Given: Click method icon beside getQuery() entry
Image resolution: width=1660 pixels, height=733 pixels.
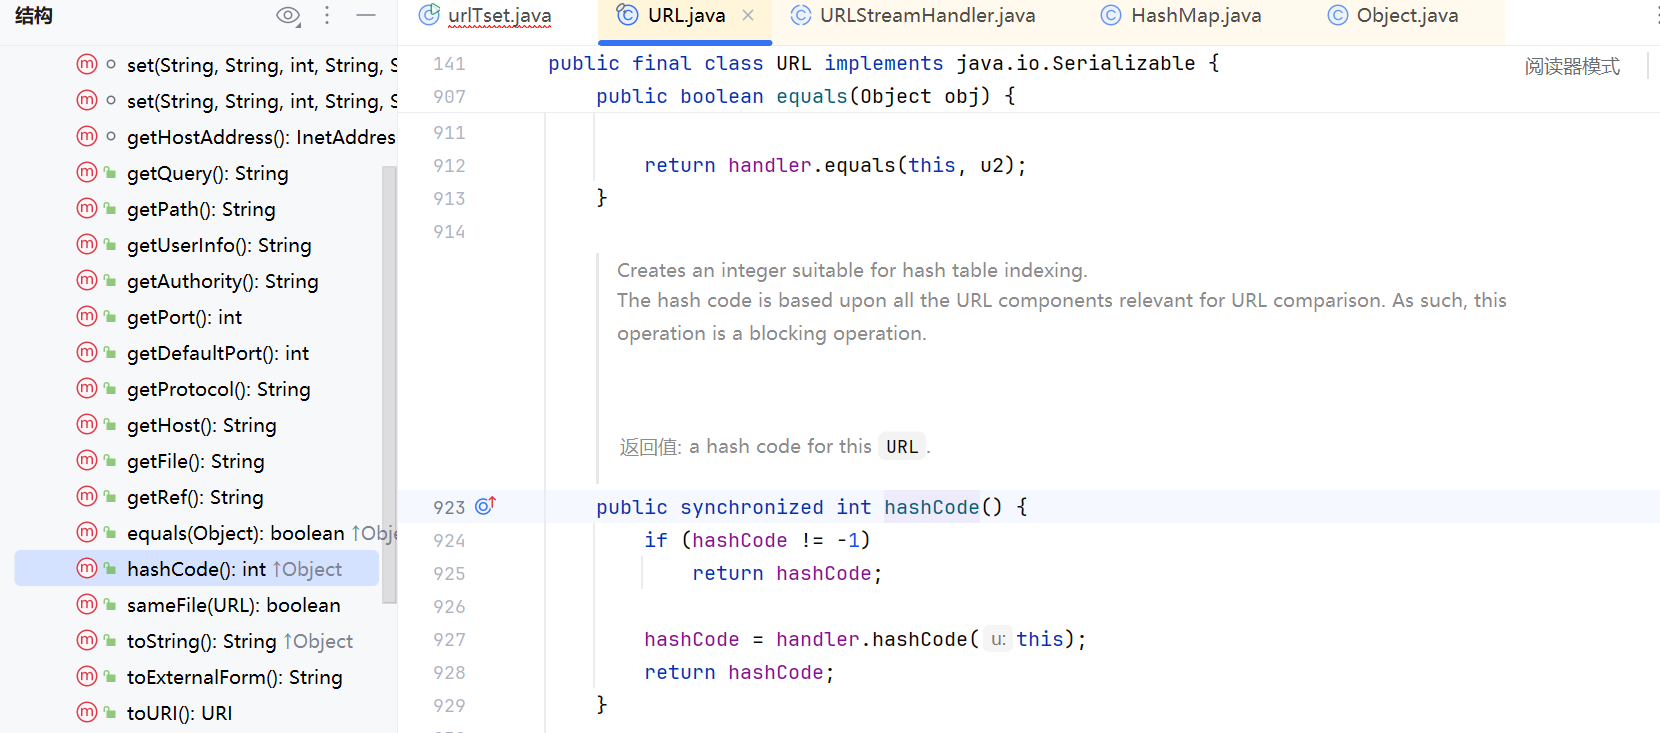Looking at the screenshot, I should pyautogui.click(x=87, y=173).
